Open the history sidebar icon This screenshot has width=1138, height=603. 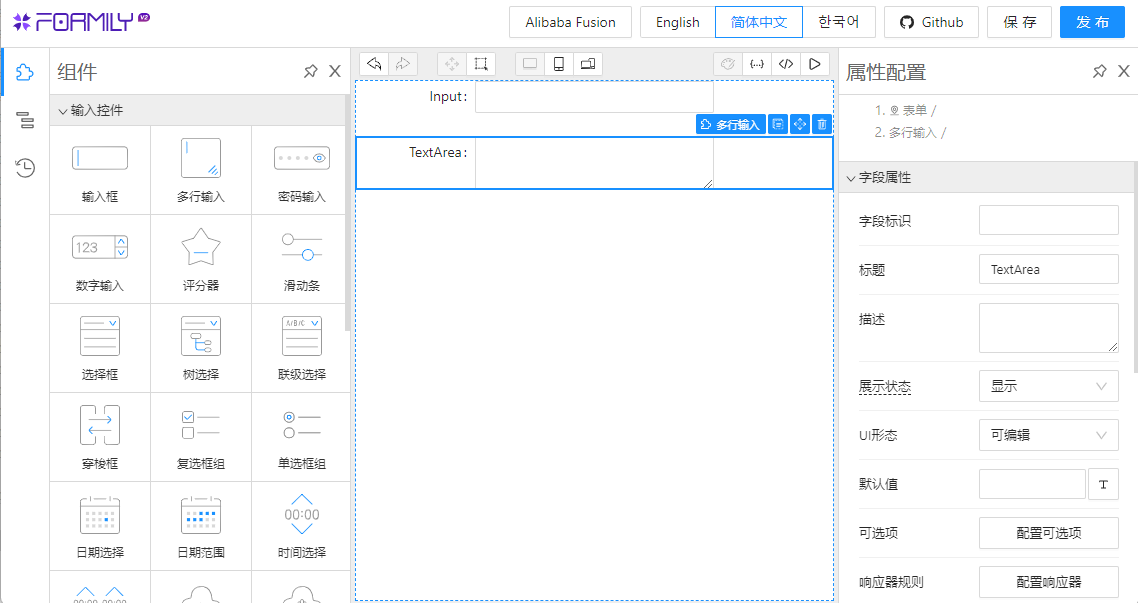pos(25,168)
